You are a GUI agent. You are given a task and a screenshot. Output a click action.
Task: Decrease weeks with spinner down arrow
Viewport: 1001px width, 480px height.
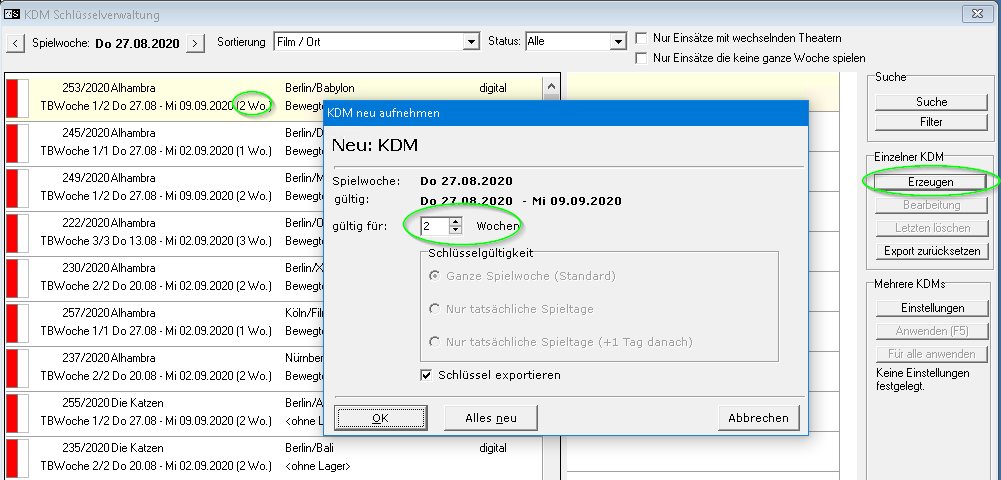(x=456, y=231)
